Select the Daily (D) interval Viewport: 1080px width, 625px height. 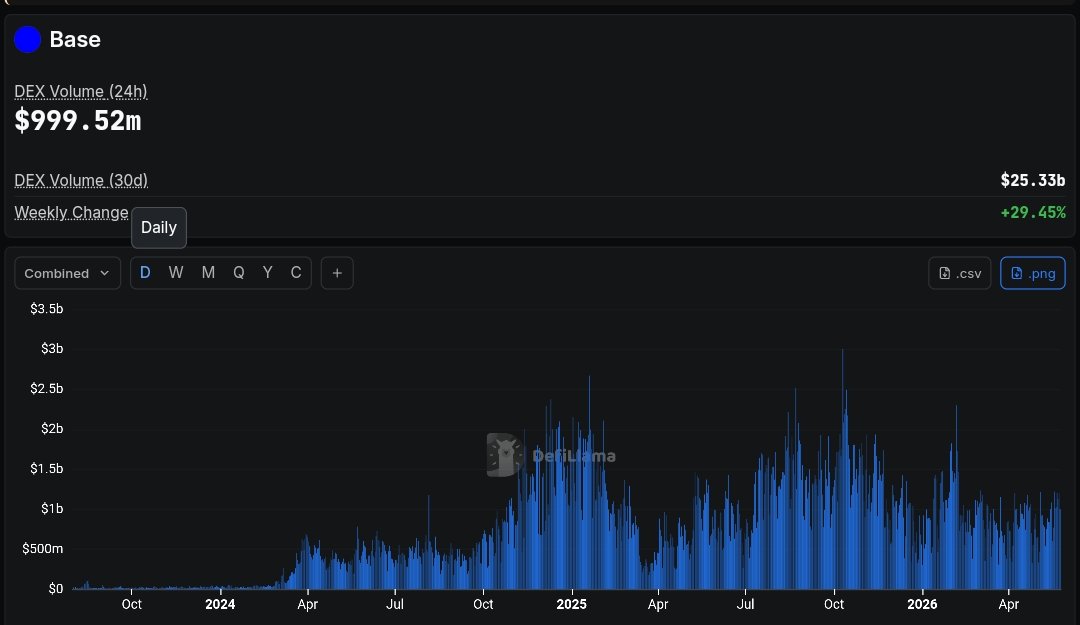[145, 273]
